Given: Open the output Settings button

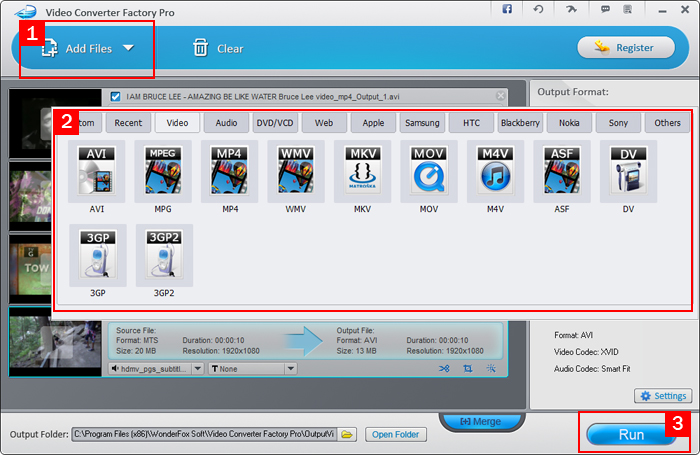Looking at the screenshot, I should click(663, 396).
